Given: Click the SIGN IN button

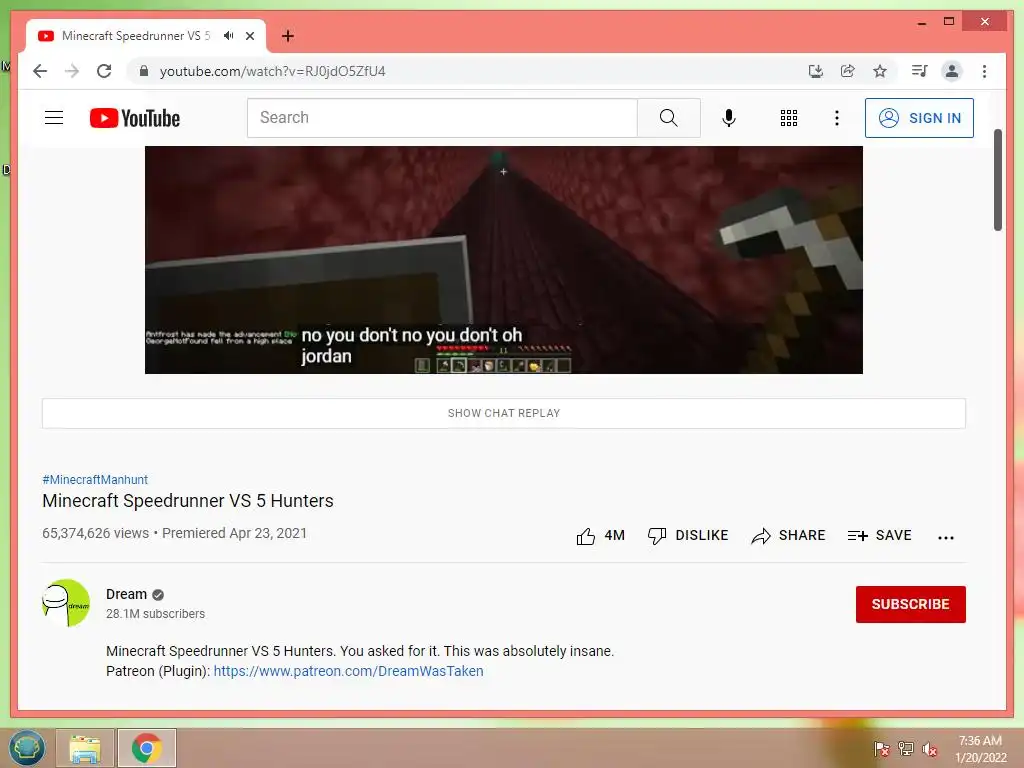Looking at the screenshot, I should click(919, 118).
